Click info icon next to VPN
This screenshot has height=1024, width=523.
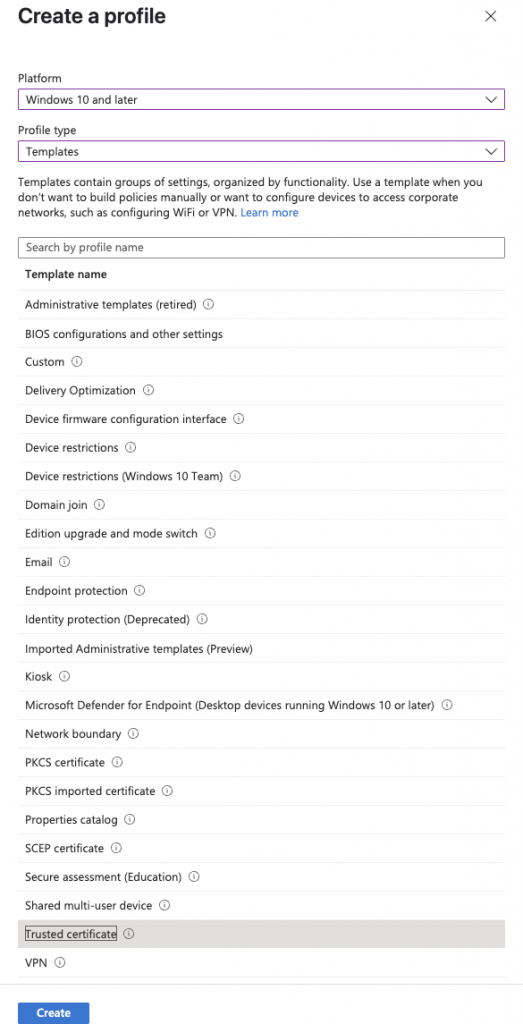(60, 963)
